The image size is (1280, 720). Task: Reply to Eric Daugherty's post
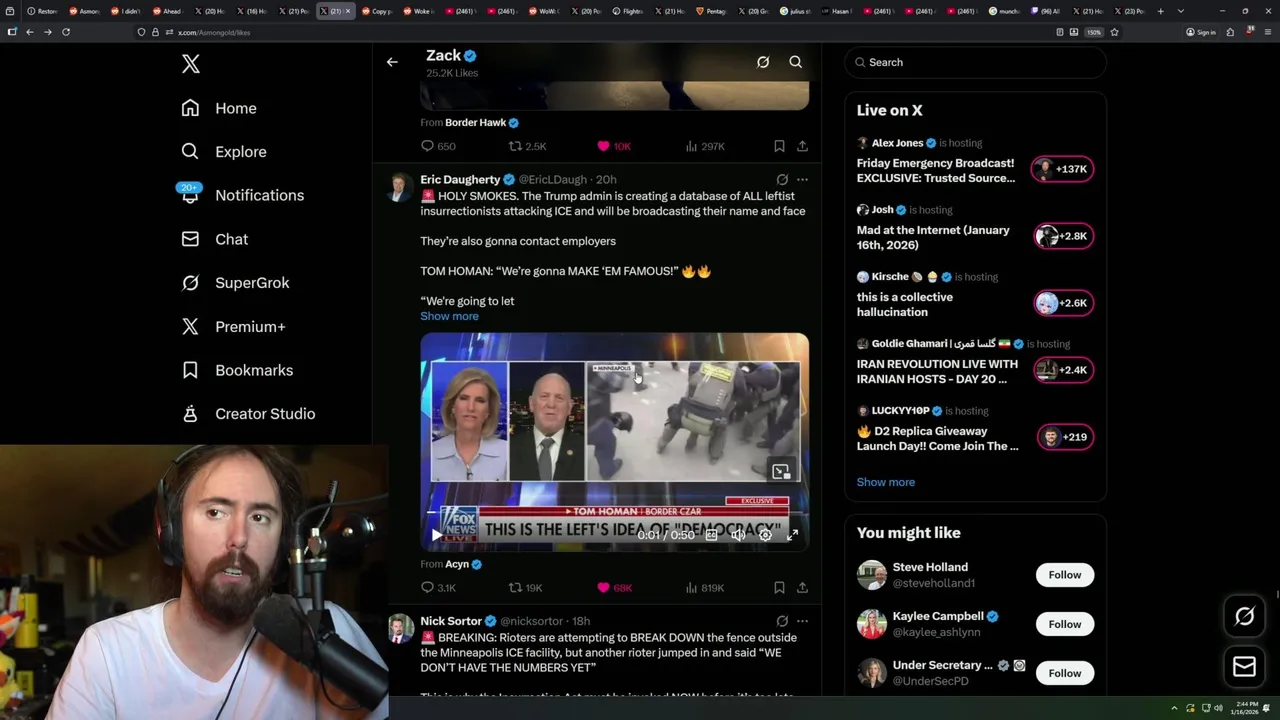point(438,588)
